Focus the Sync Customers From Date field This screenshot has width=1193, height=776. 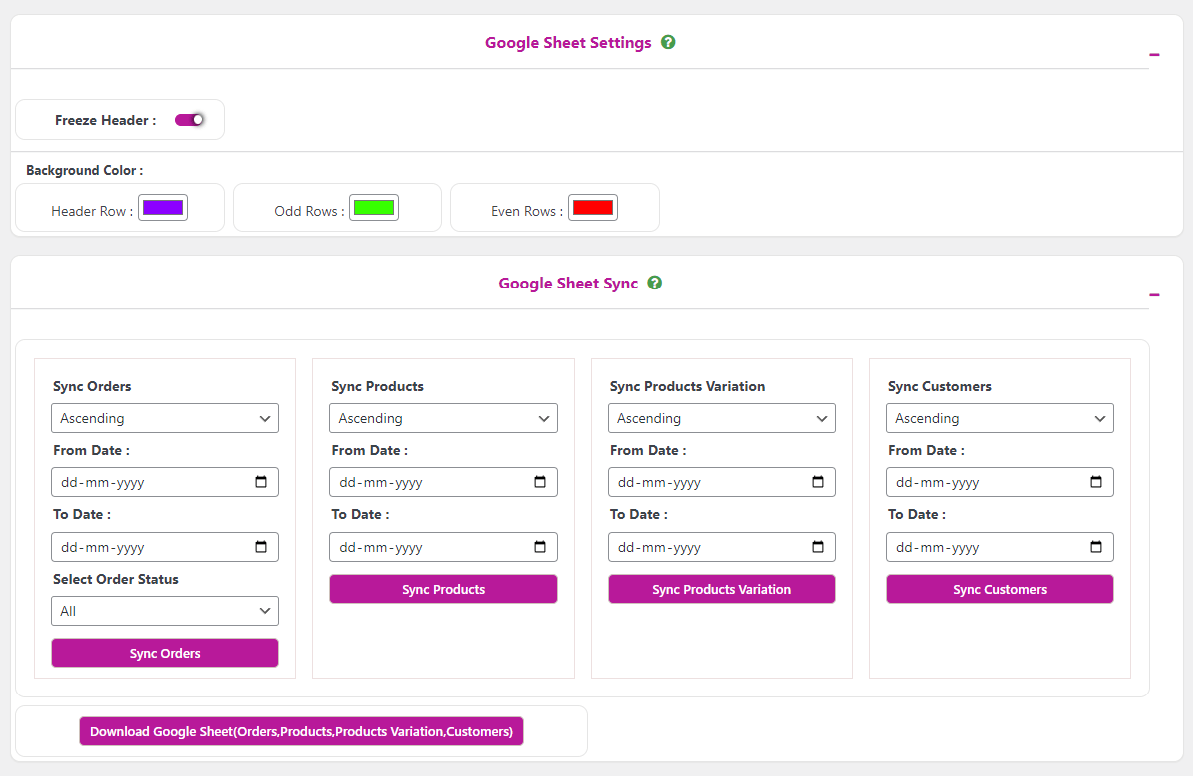(1000, 482)
